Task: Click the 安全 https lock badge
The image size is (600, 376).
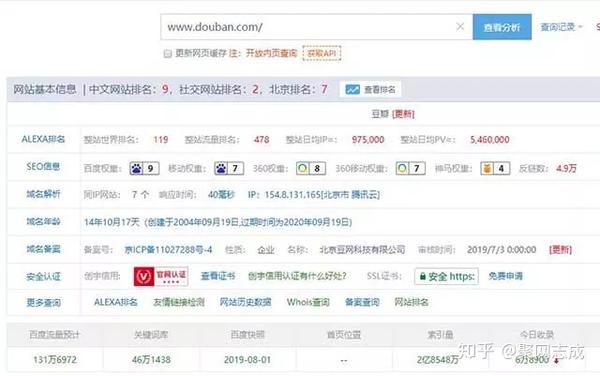Action: [x=446, y=276]
